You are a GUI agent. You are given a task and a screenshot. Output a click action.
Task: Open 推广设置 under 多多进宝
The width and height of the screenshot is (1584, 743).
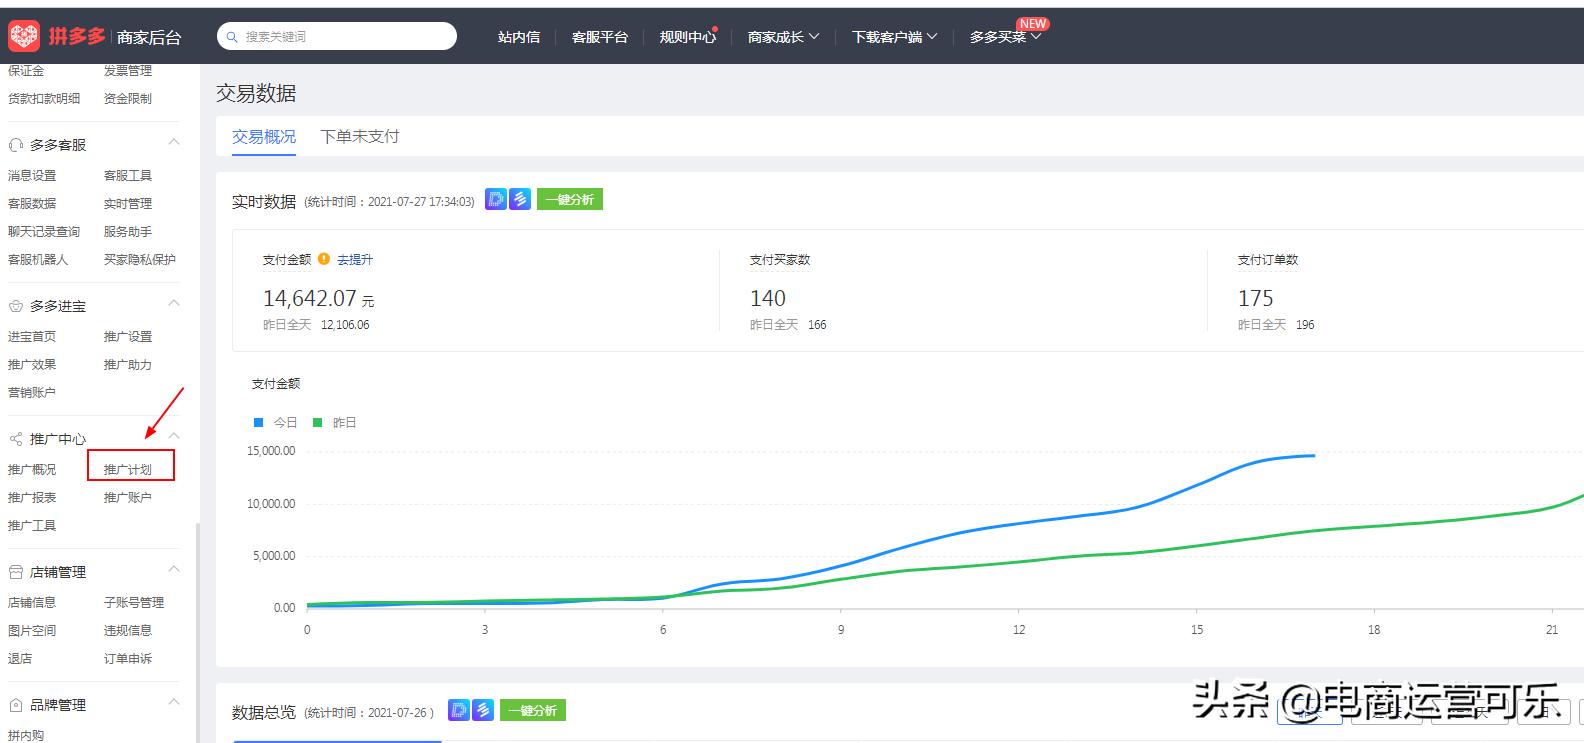(128, 336)
